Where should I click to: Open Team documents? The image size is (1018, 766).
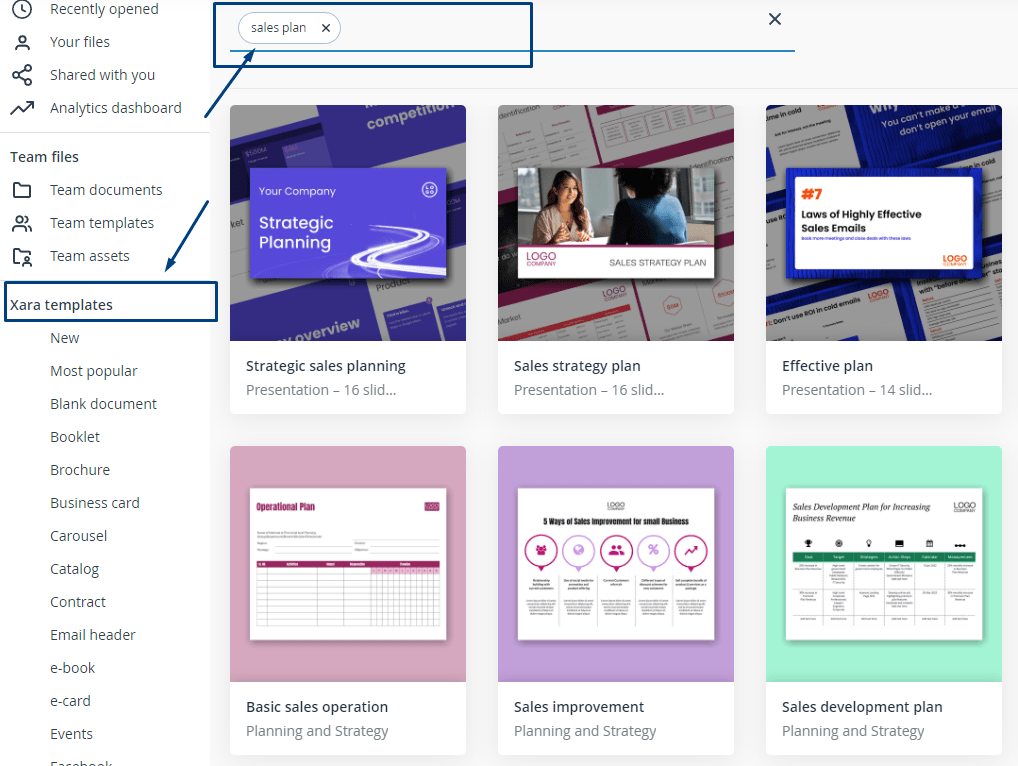(106, 190)
